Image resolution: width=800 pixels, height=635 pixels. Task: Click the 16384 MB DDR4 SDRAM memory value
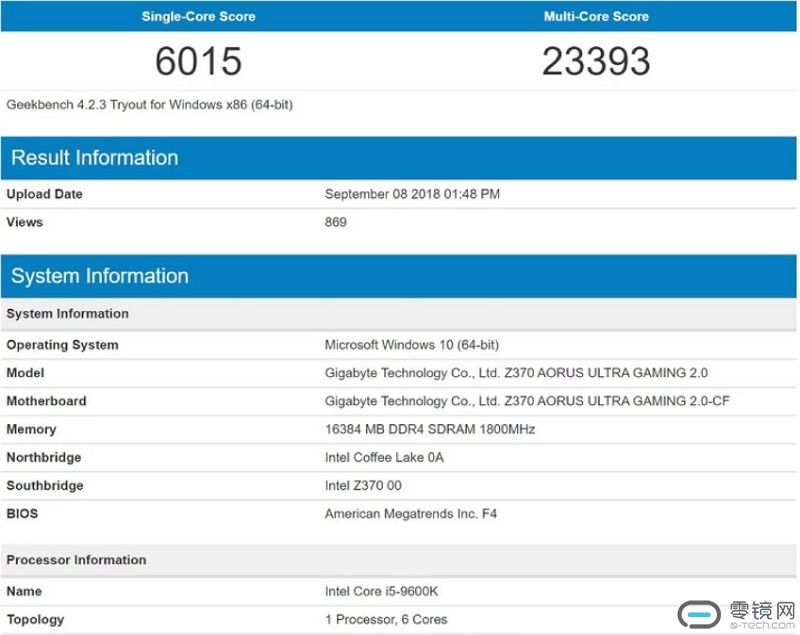point(430,429)
